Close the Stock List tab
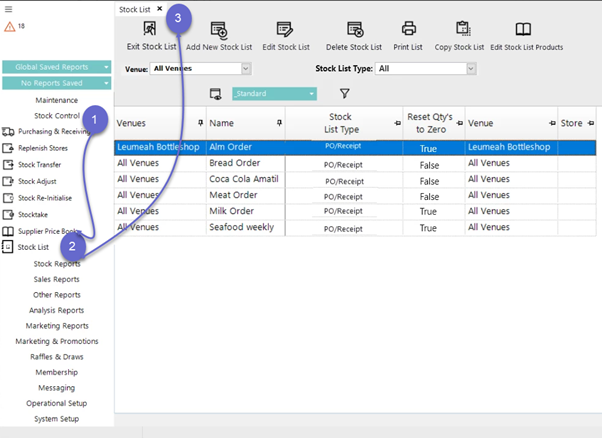The width and height of the screenshot is (602, 438). point(160,9)
